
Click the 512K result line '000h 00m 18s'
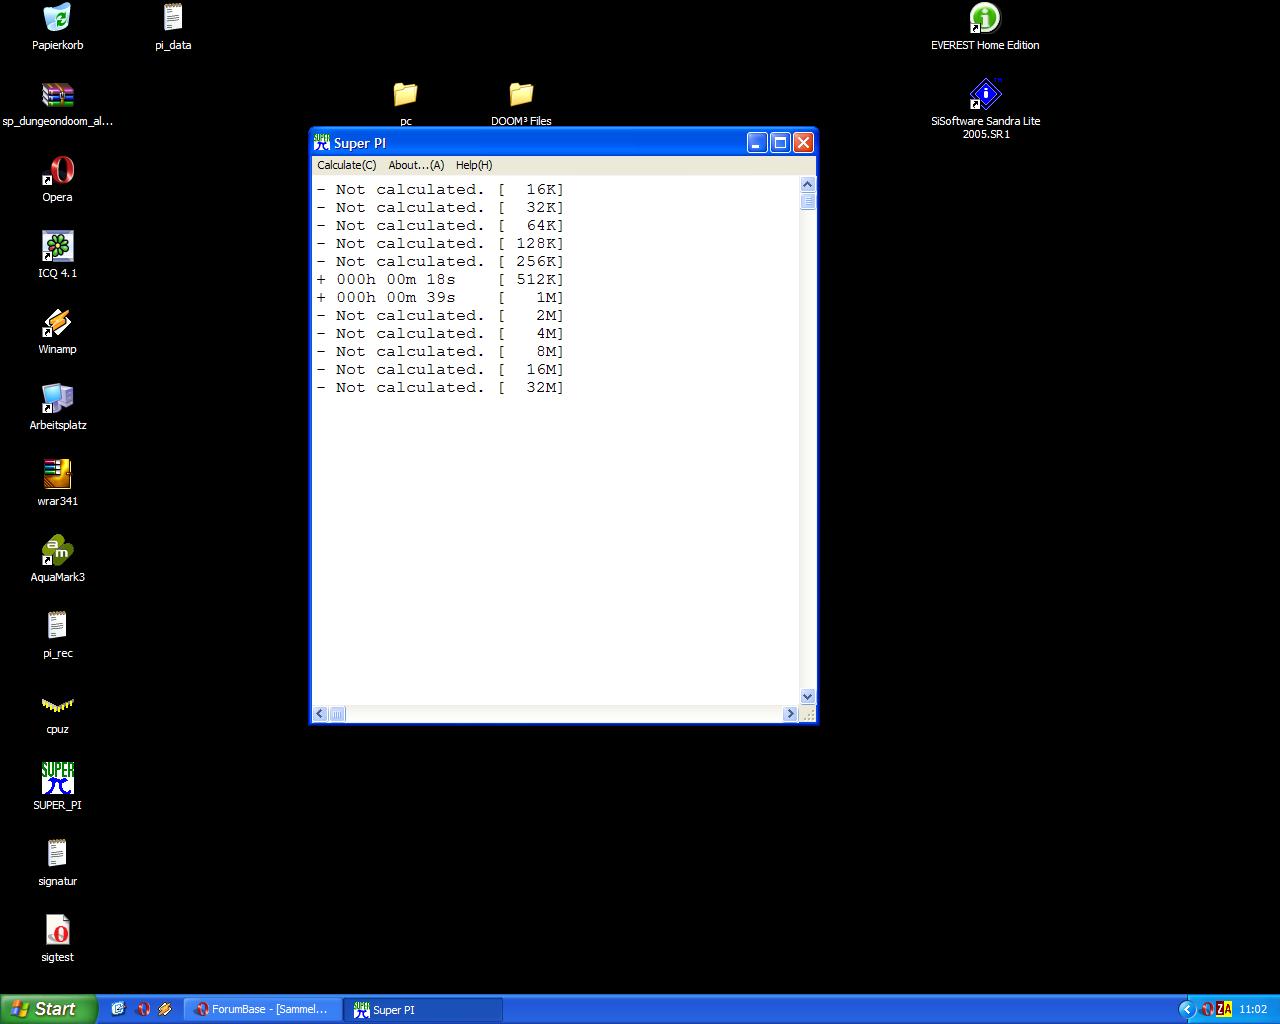click(440, 280)
